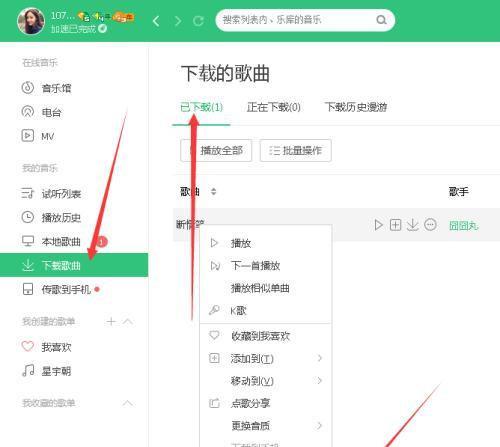Play the song with row play icon

(378, 225)
